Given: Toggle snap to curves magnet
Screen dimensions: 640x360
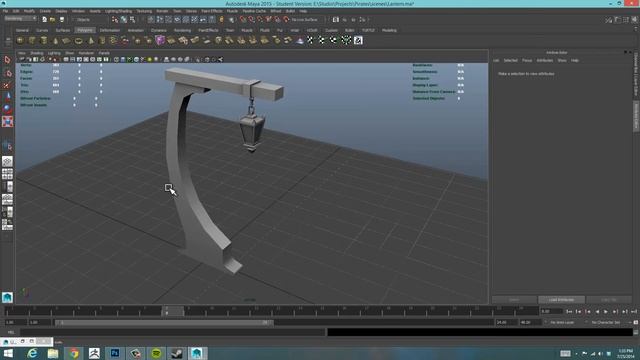Looking at the screenshot, I should [x=251, y=20].
